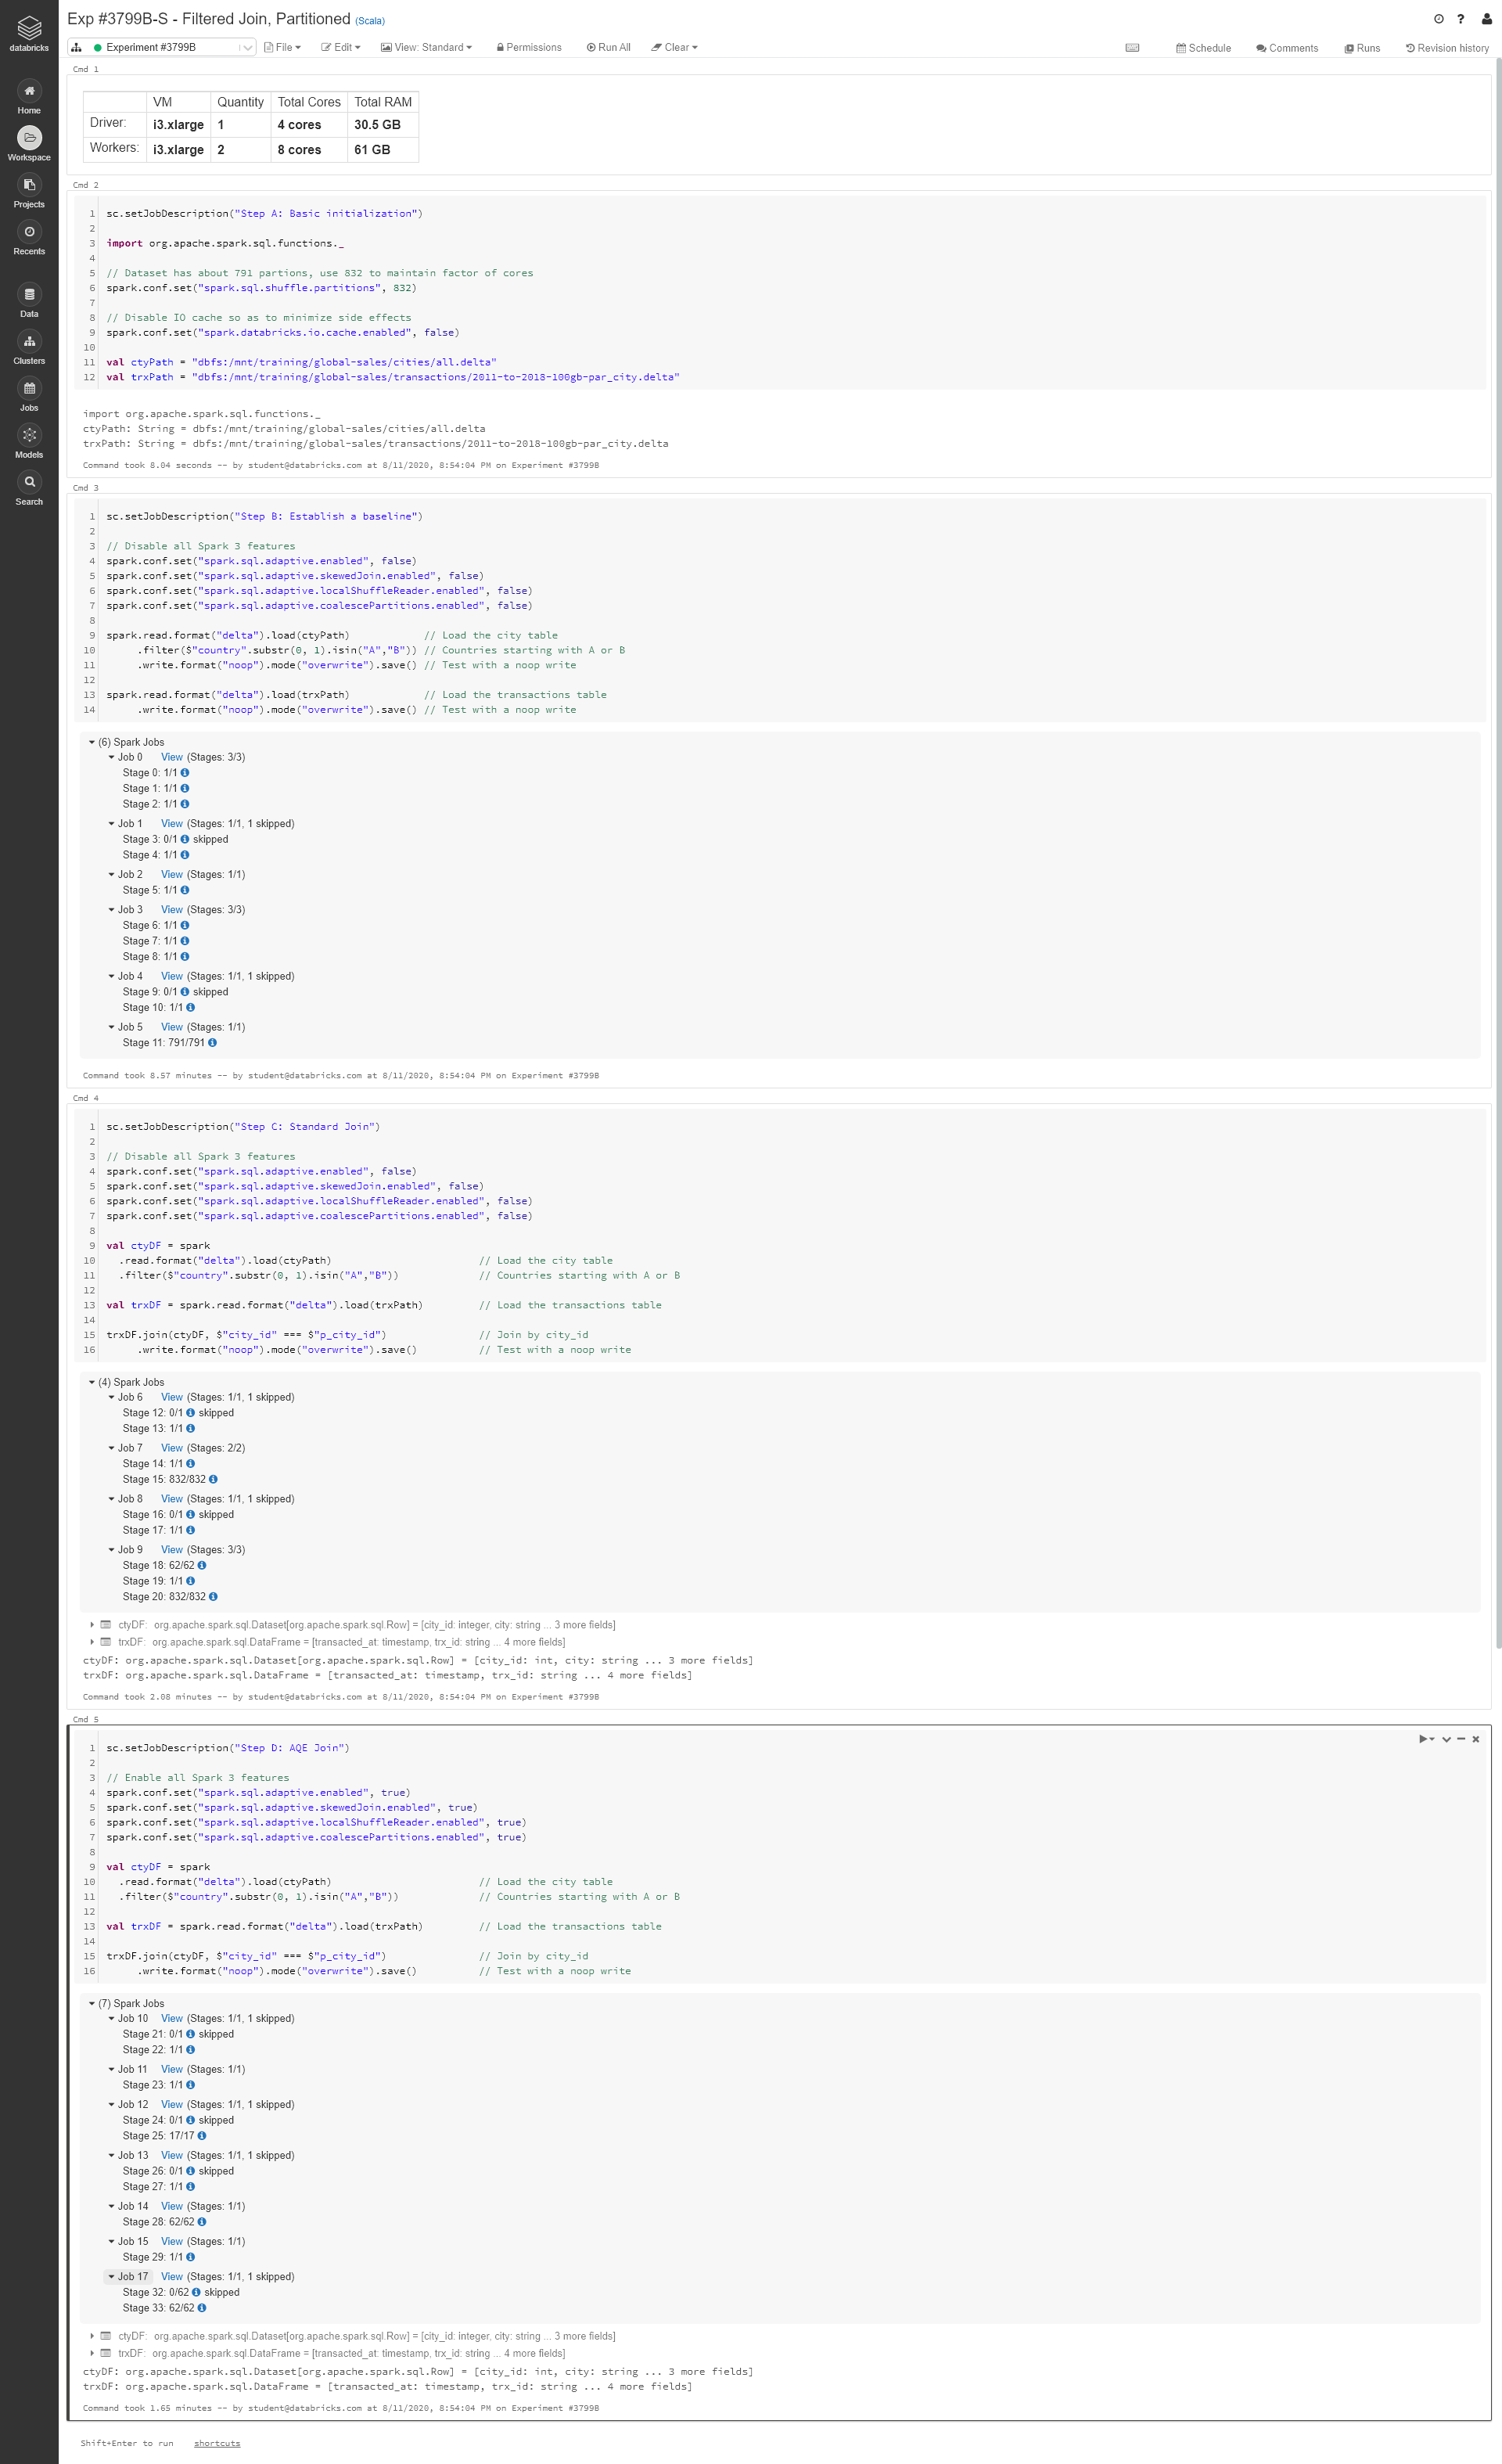
Task: Click View link for Job 17
Action: [172, 2277]
